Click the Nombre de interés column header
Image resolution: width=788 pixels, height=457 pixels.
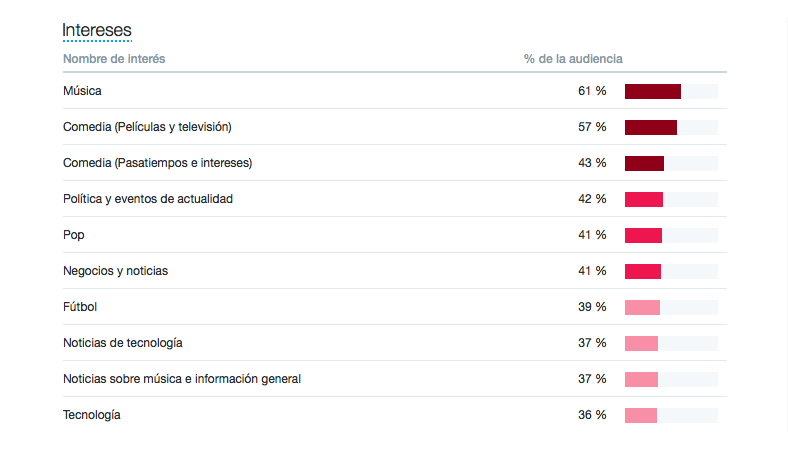tap(114, 59)
